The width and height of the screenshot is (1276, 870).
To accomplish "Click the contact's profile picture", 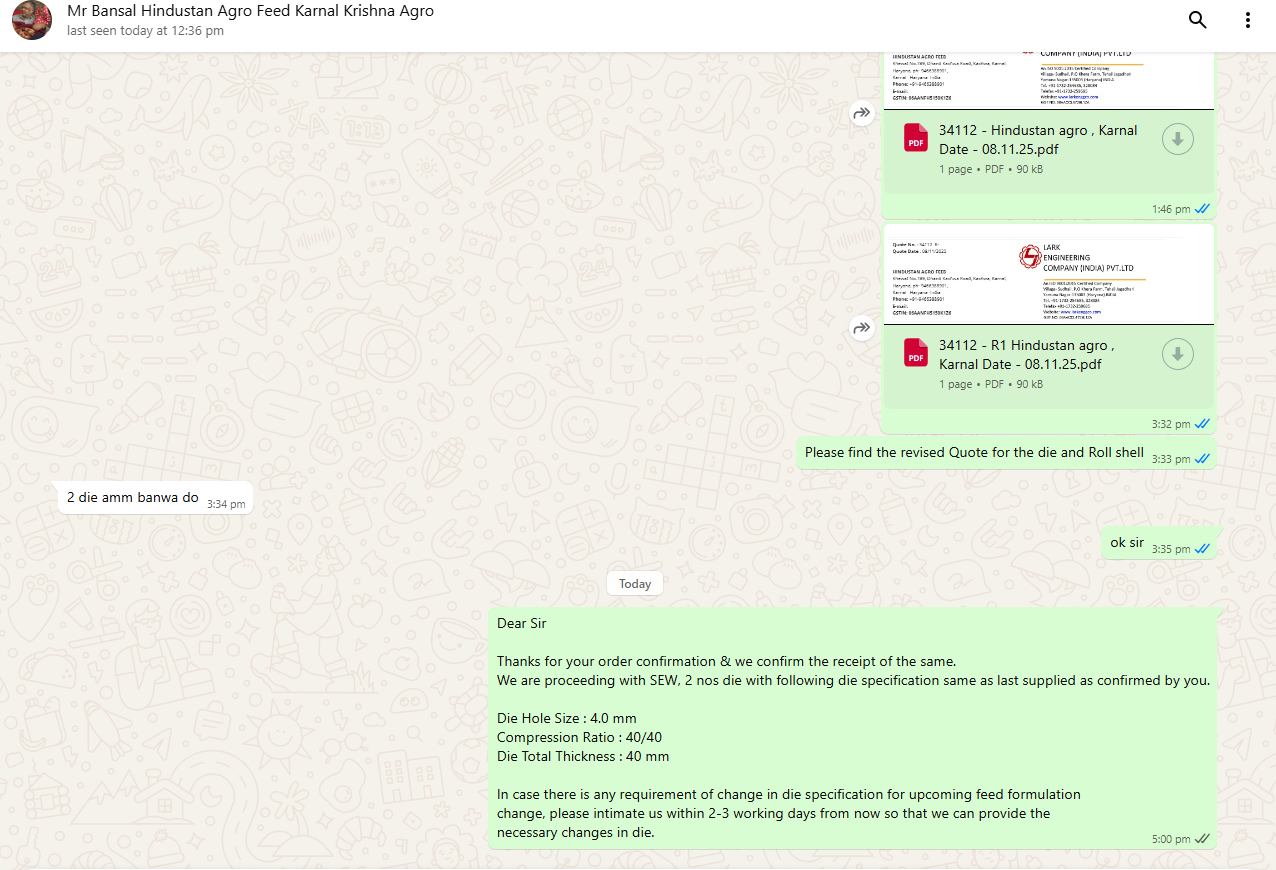I will [x=32, y=20].
